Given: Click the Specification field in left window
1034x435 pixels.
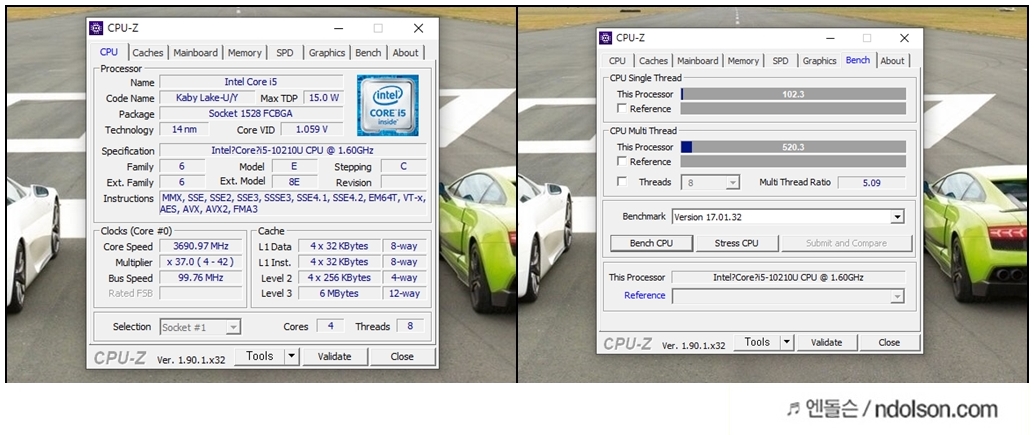Looking at the screenshot, I should 293,151.
